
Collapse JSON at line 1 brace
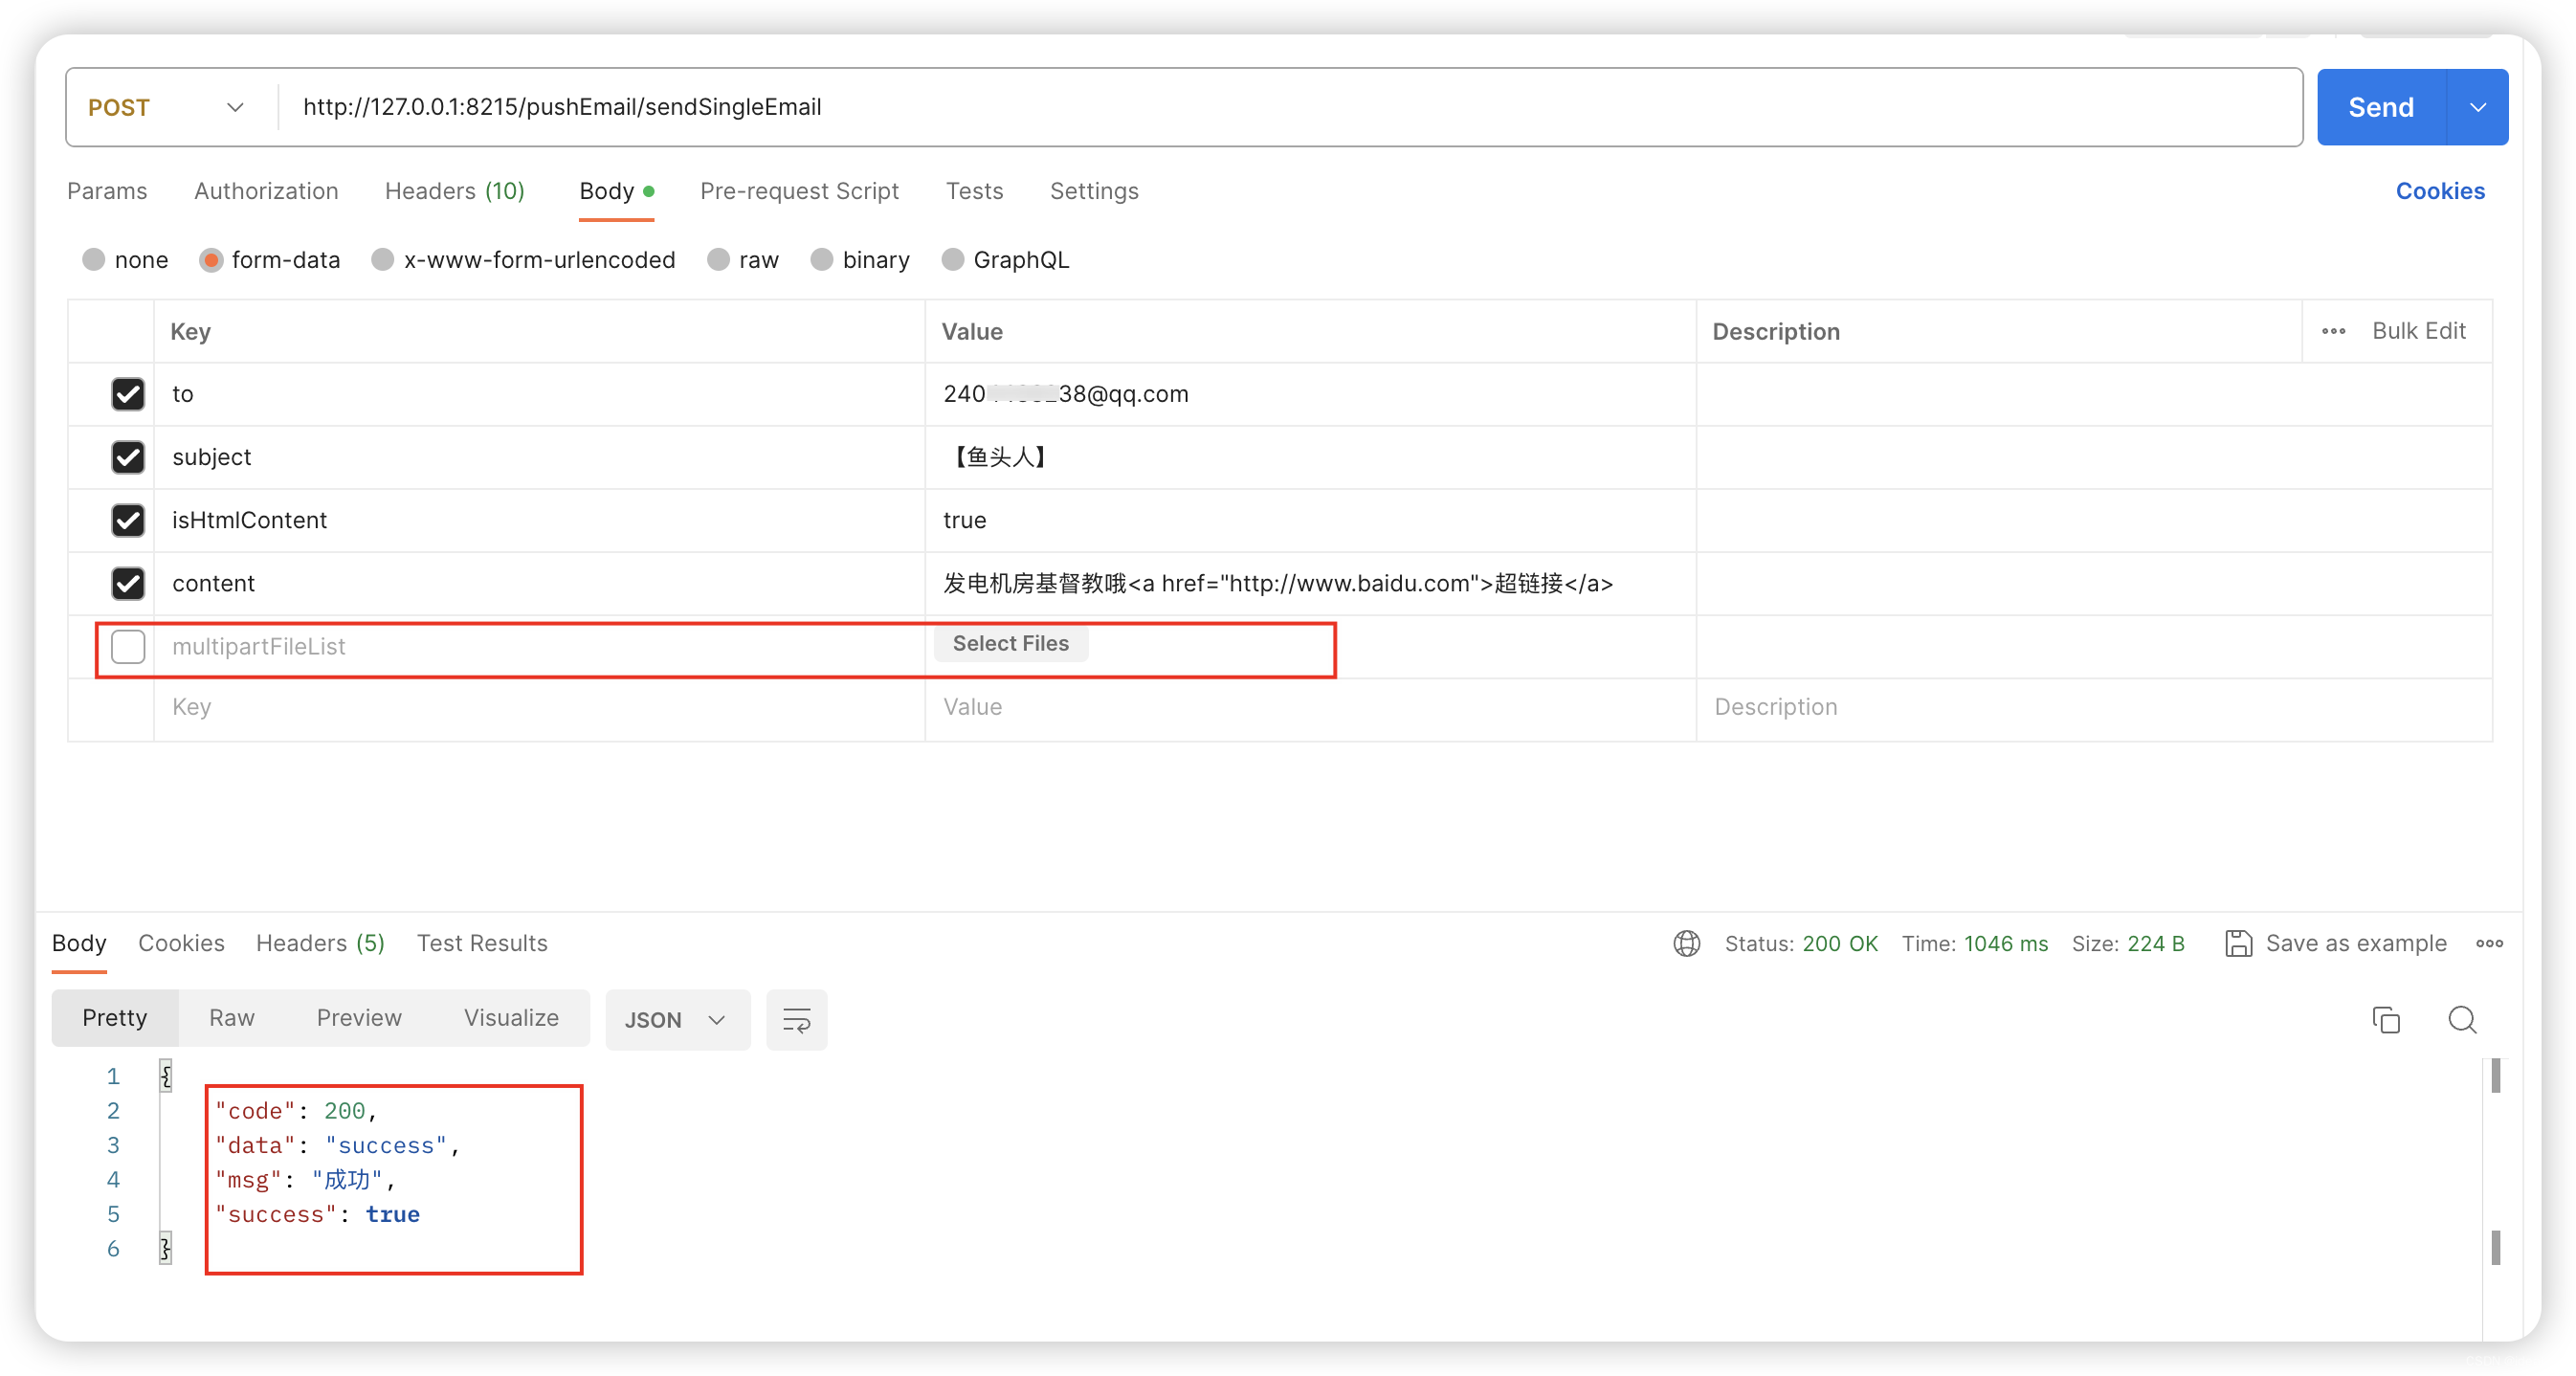tap(166, 1076)
